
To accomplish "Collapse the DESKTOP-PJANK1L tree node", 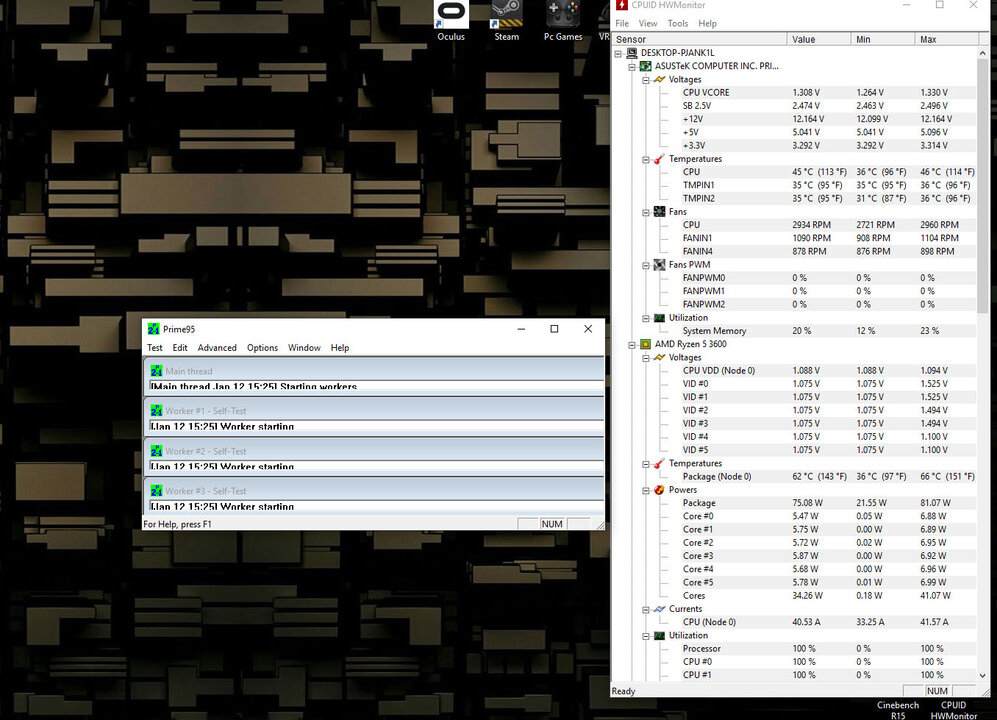I will pos(618,53).
